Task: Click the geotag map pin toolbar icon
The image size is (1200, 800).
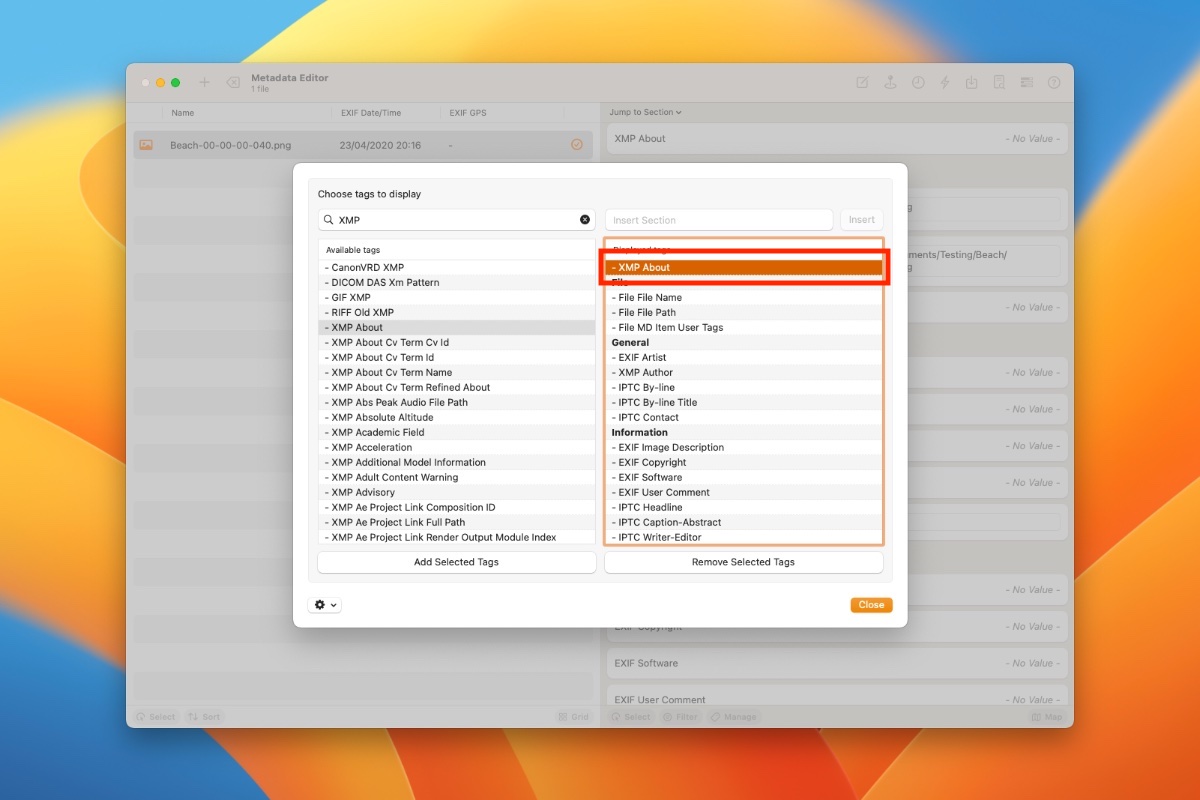Action: click(x=890, y=83)
